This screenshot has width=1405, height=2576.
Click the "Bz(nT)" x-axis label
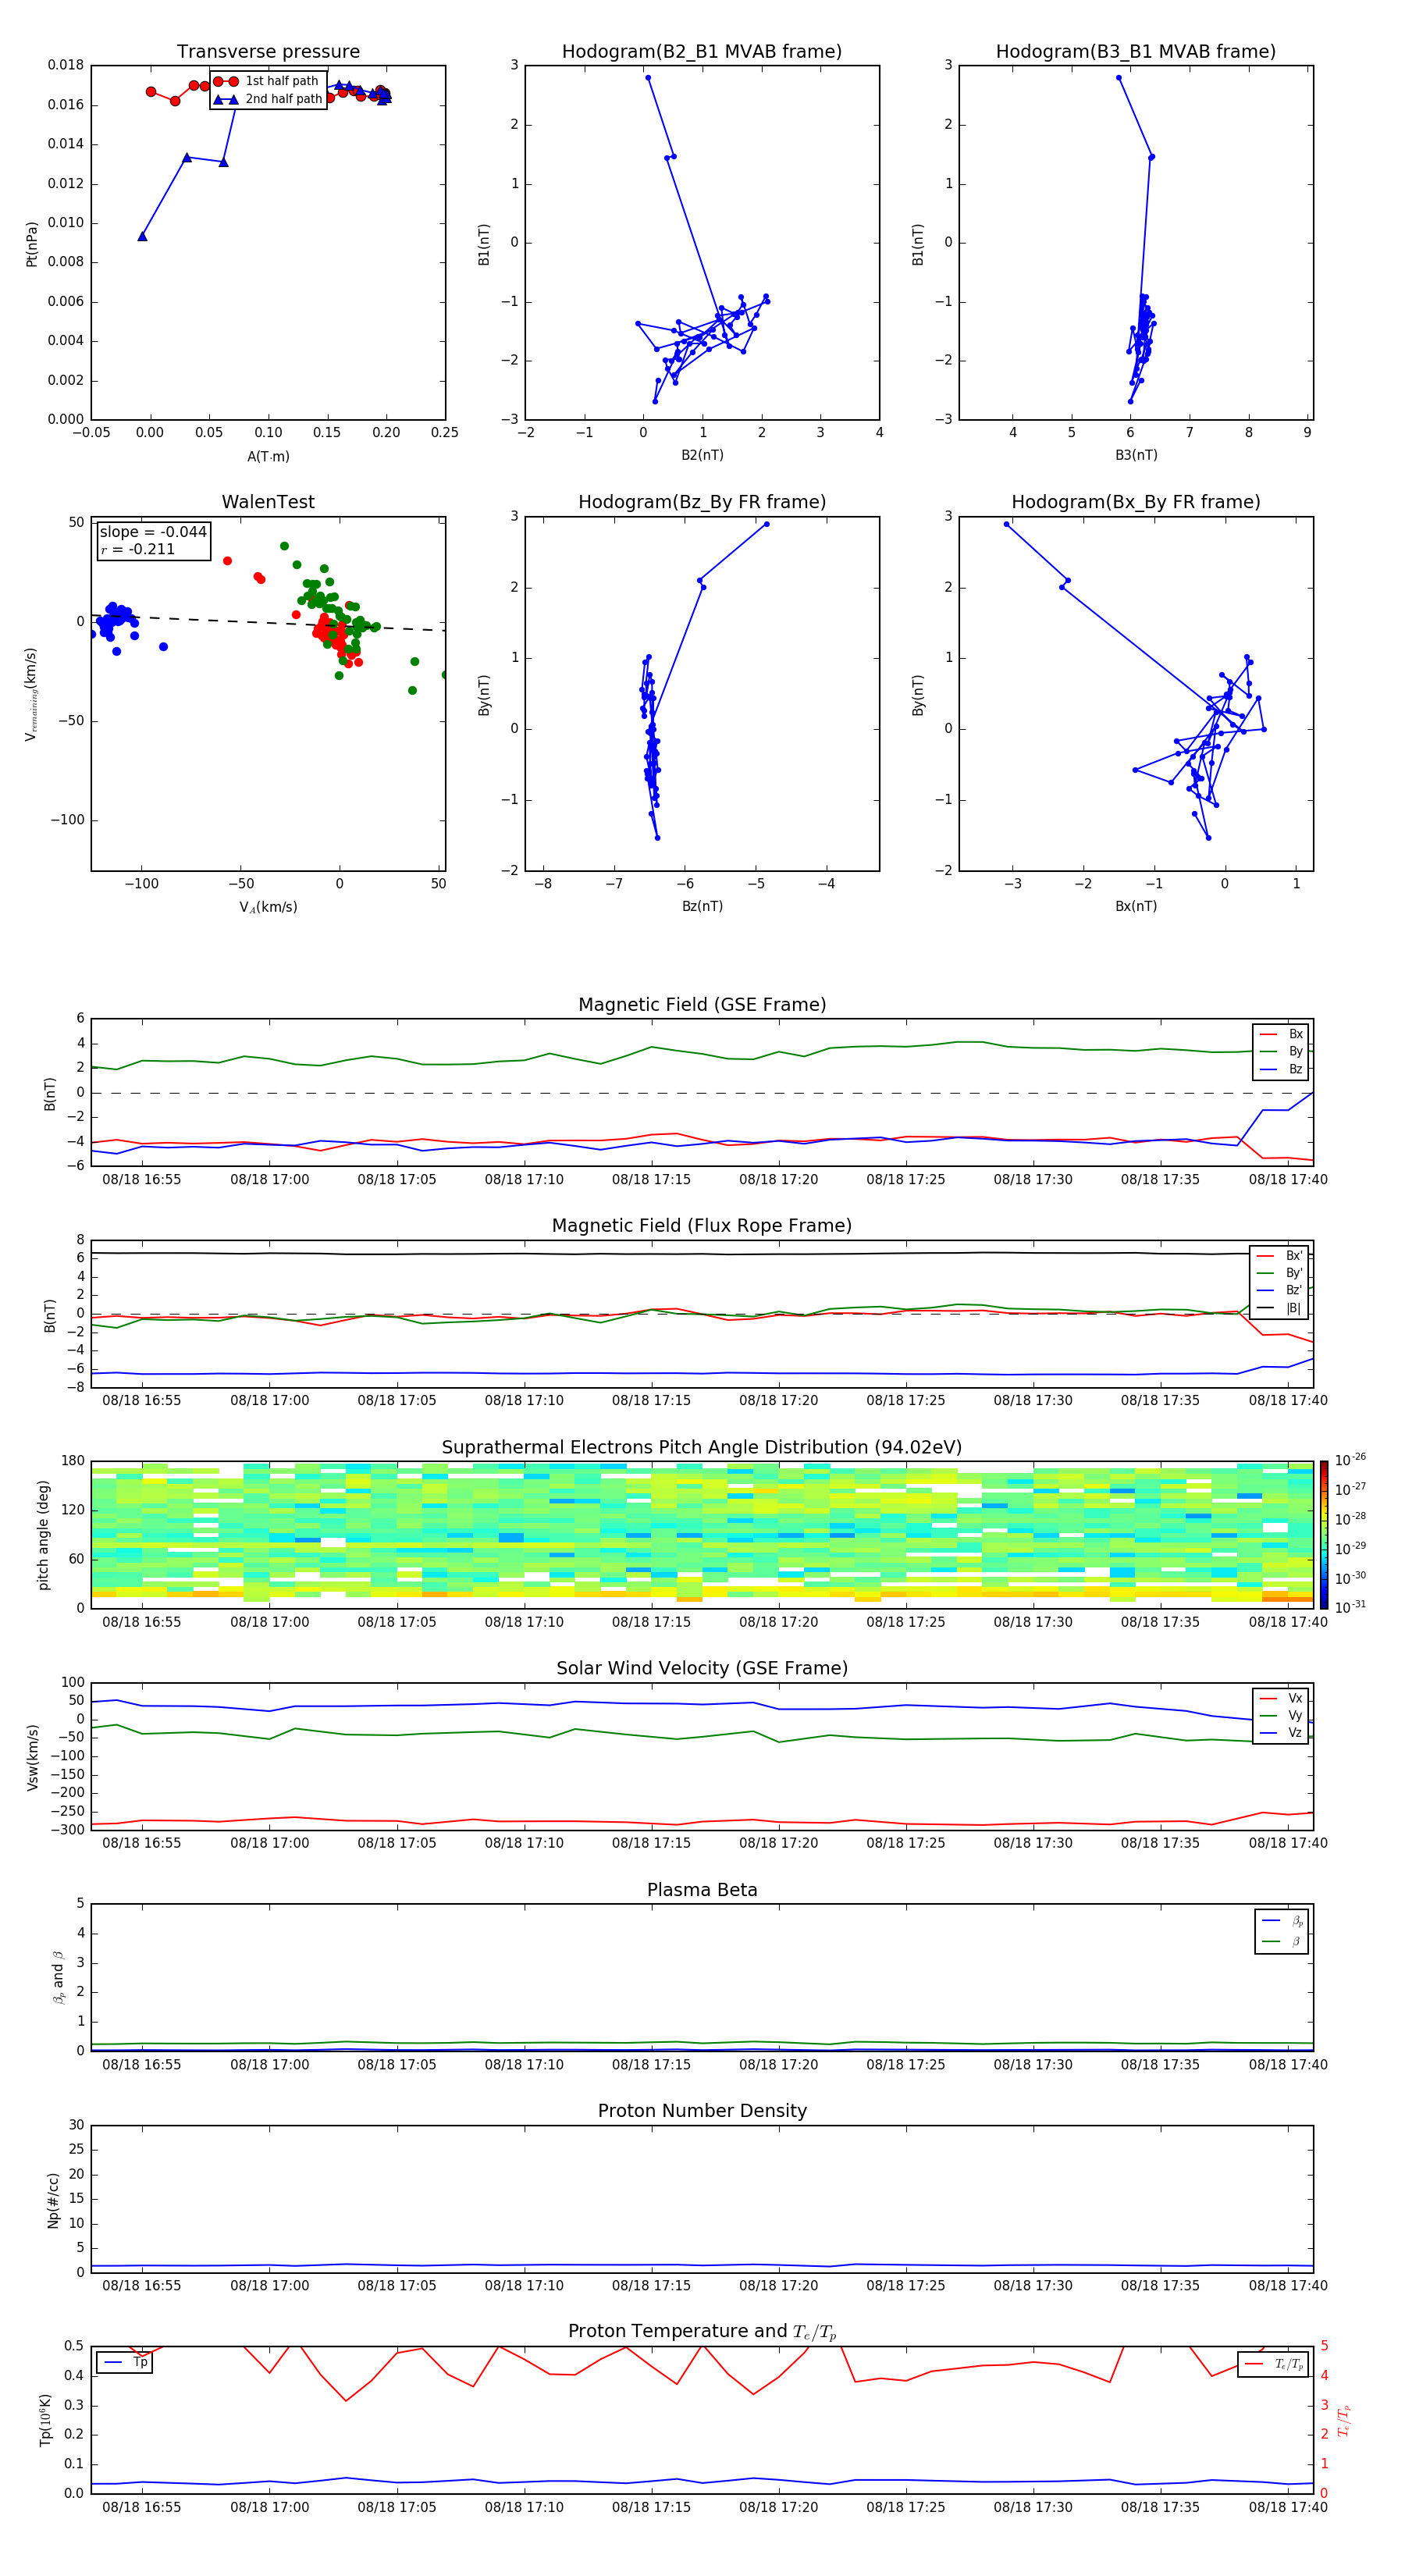[702, 906]
